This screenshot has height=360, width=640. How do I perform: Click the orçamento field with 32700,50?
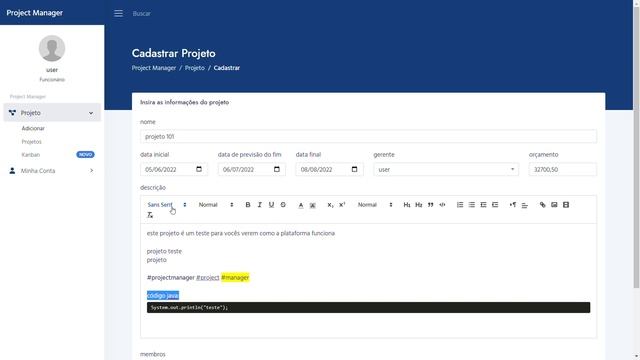tap(562, 169)
